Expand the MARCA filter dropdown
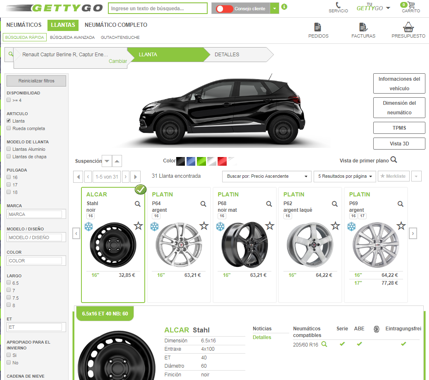This screenshot has height=380, width=429. pos(36,214)
